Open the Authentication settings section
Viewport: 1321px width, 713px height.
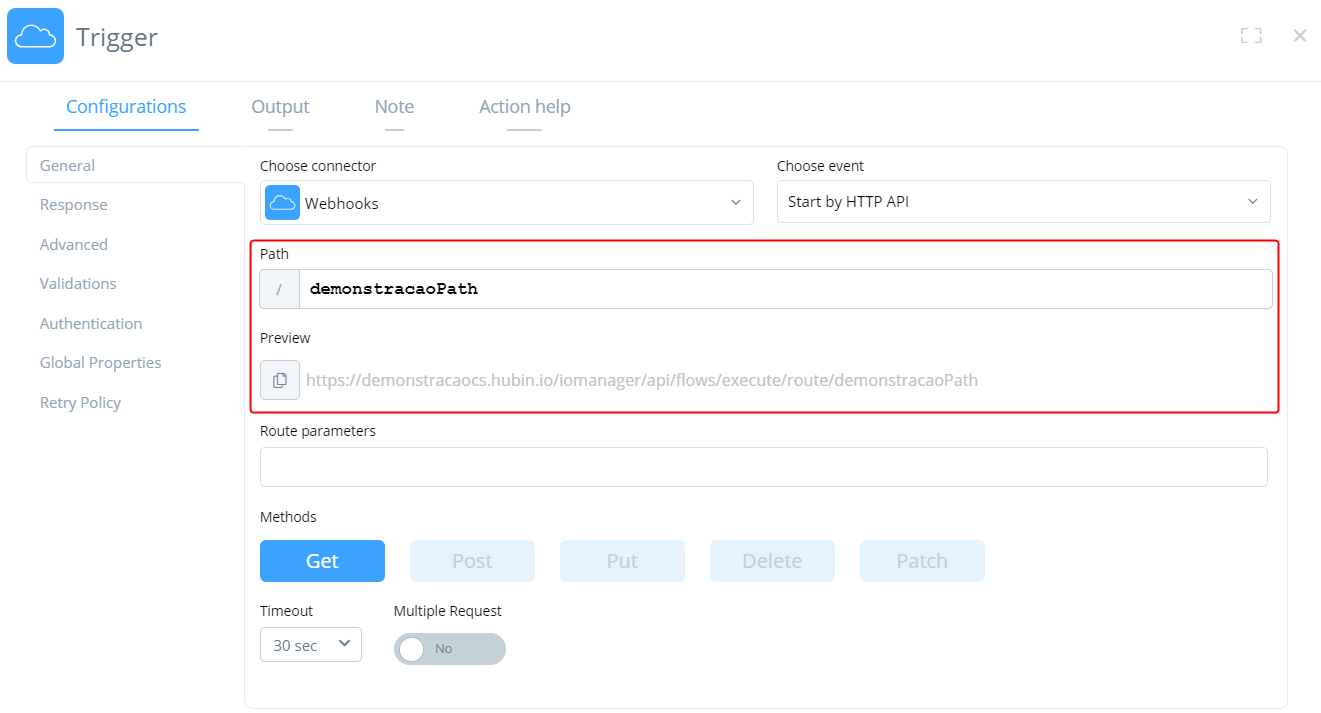tap(91, 323)
